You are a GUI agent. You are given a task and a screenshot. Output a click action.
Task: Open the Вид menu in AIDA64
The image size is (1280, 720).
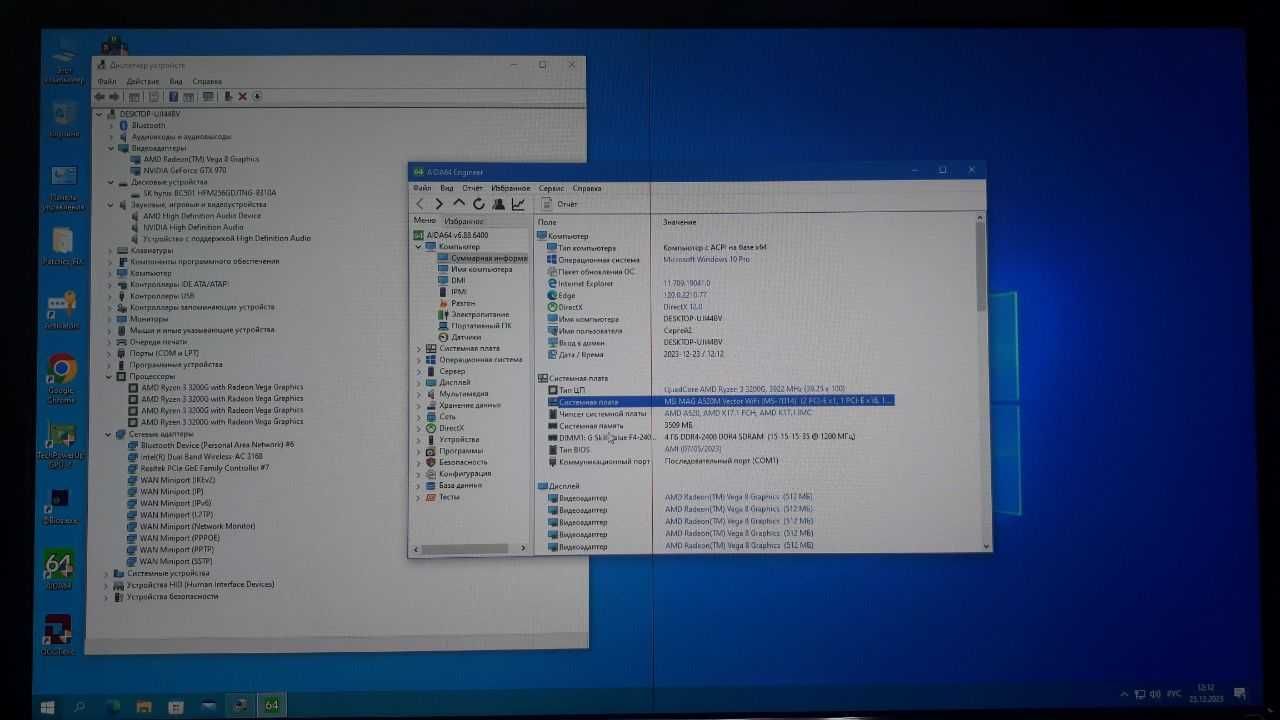click(447, 188)
